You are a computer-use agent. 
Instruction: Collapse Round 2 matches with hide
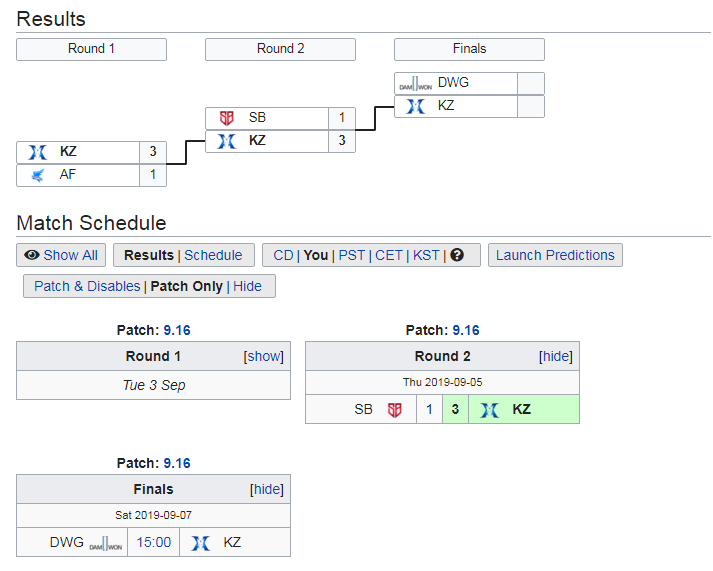click(556, 356)
